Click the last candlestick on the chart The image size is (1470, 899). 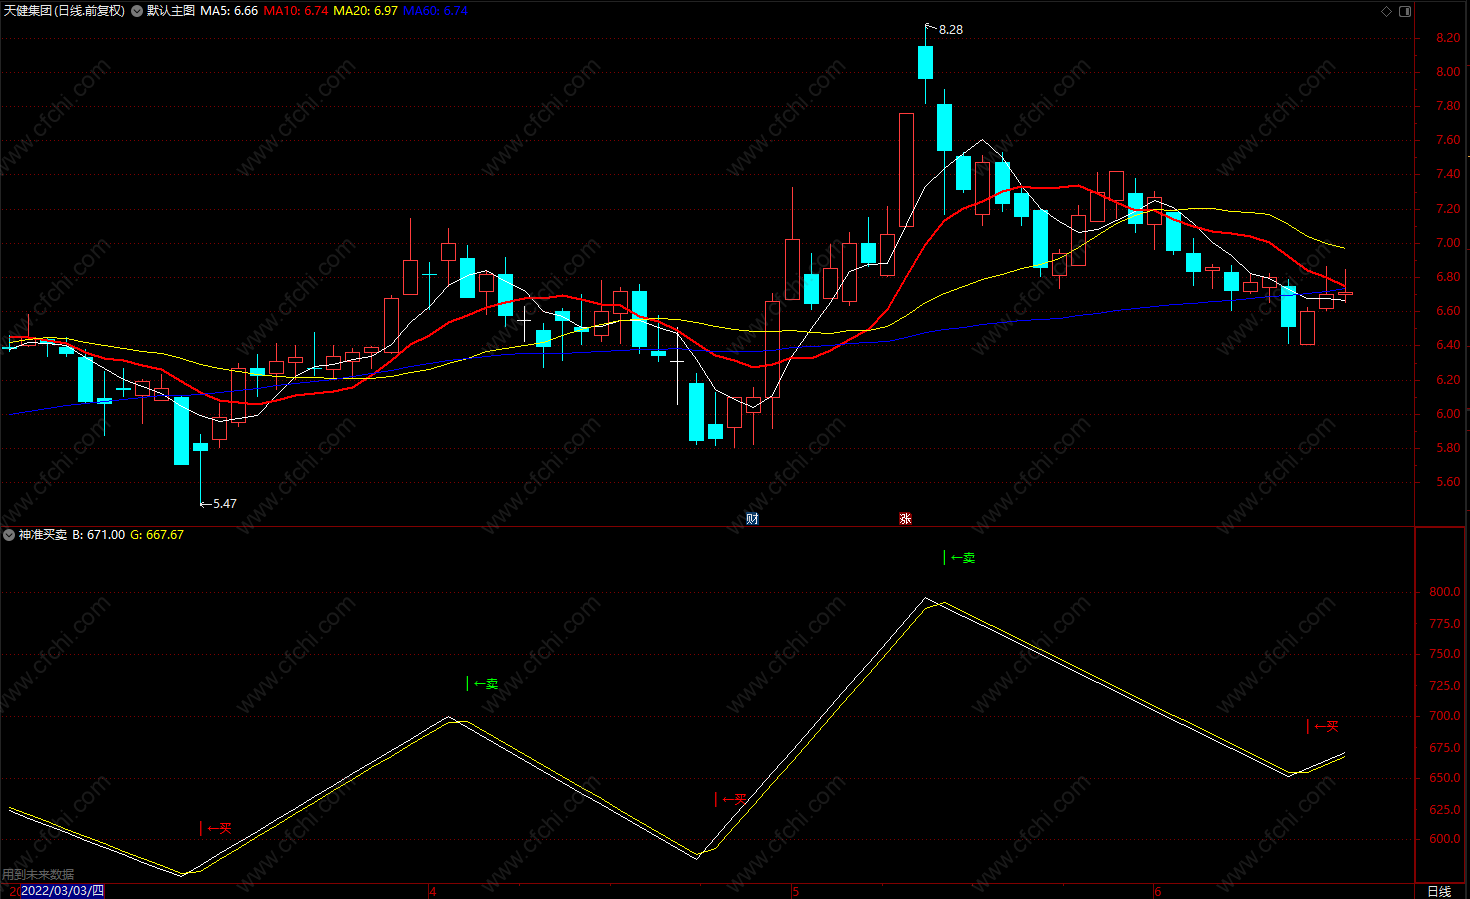click(1345, 293)
